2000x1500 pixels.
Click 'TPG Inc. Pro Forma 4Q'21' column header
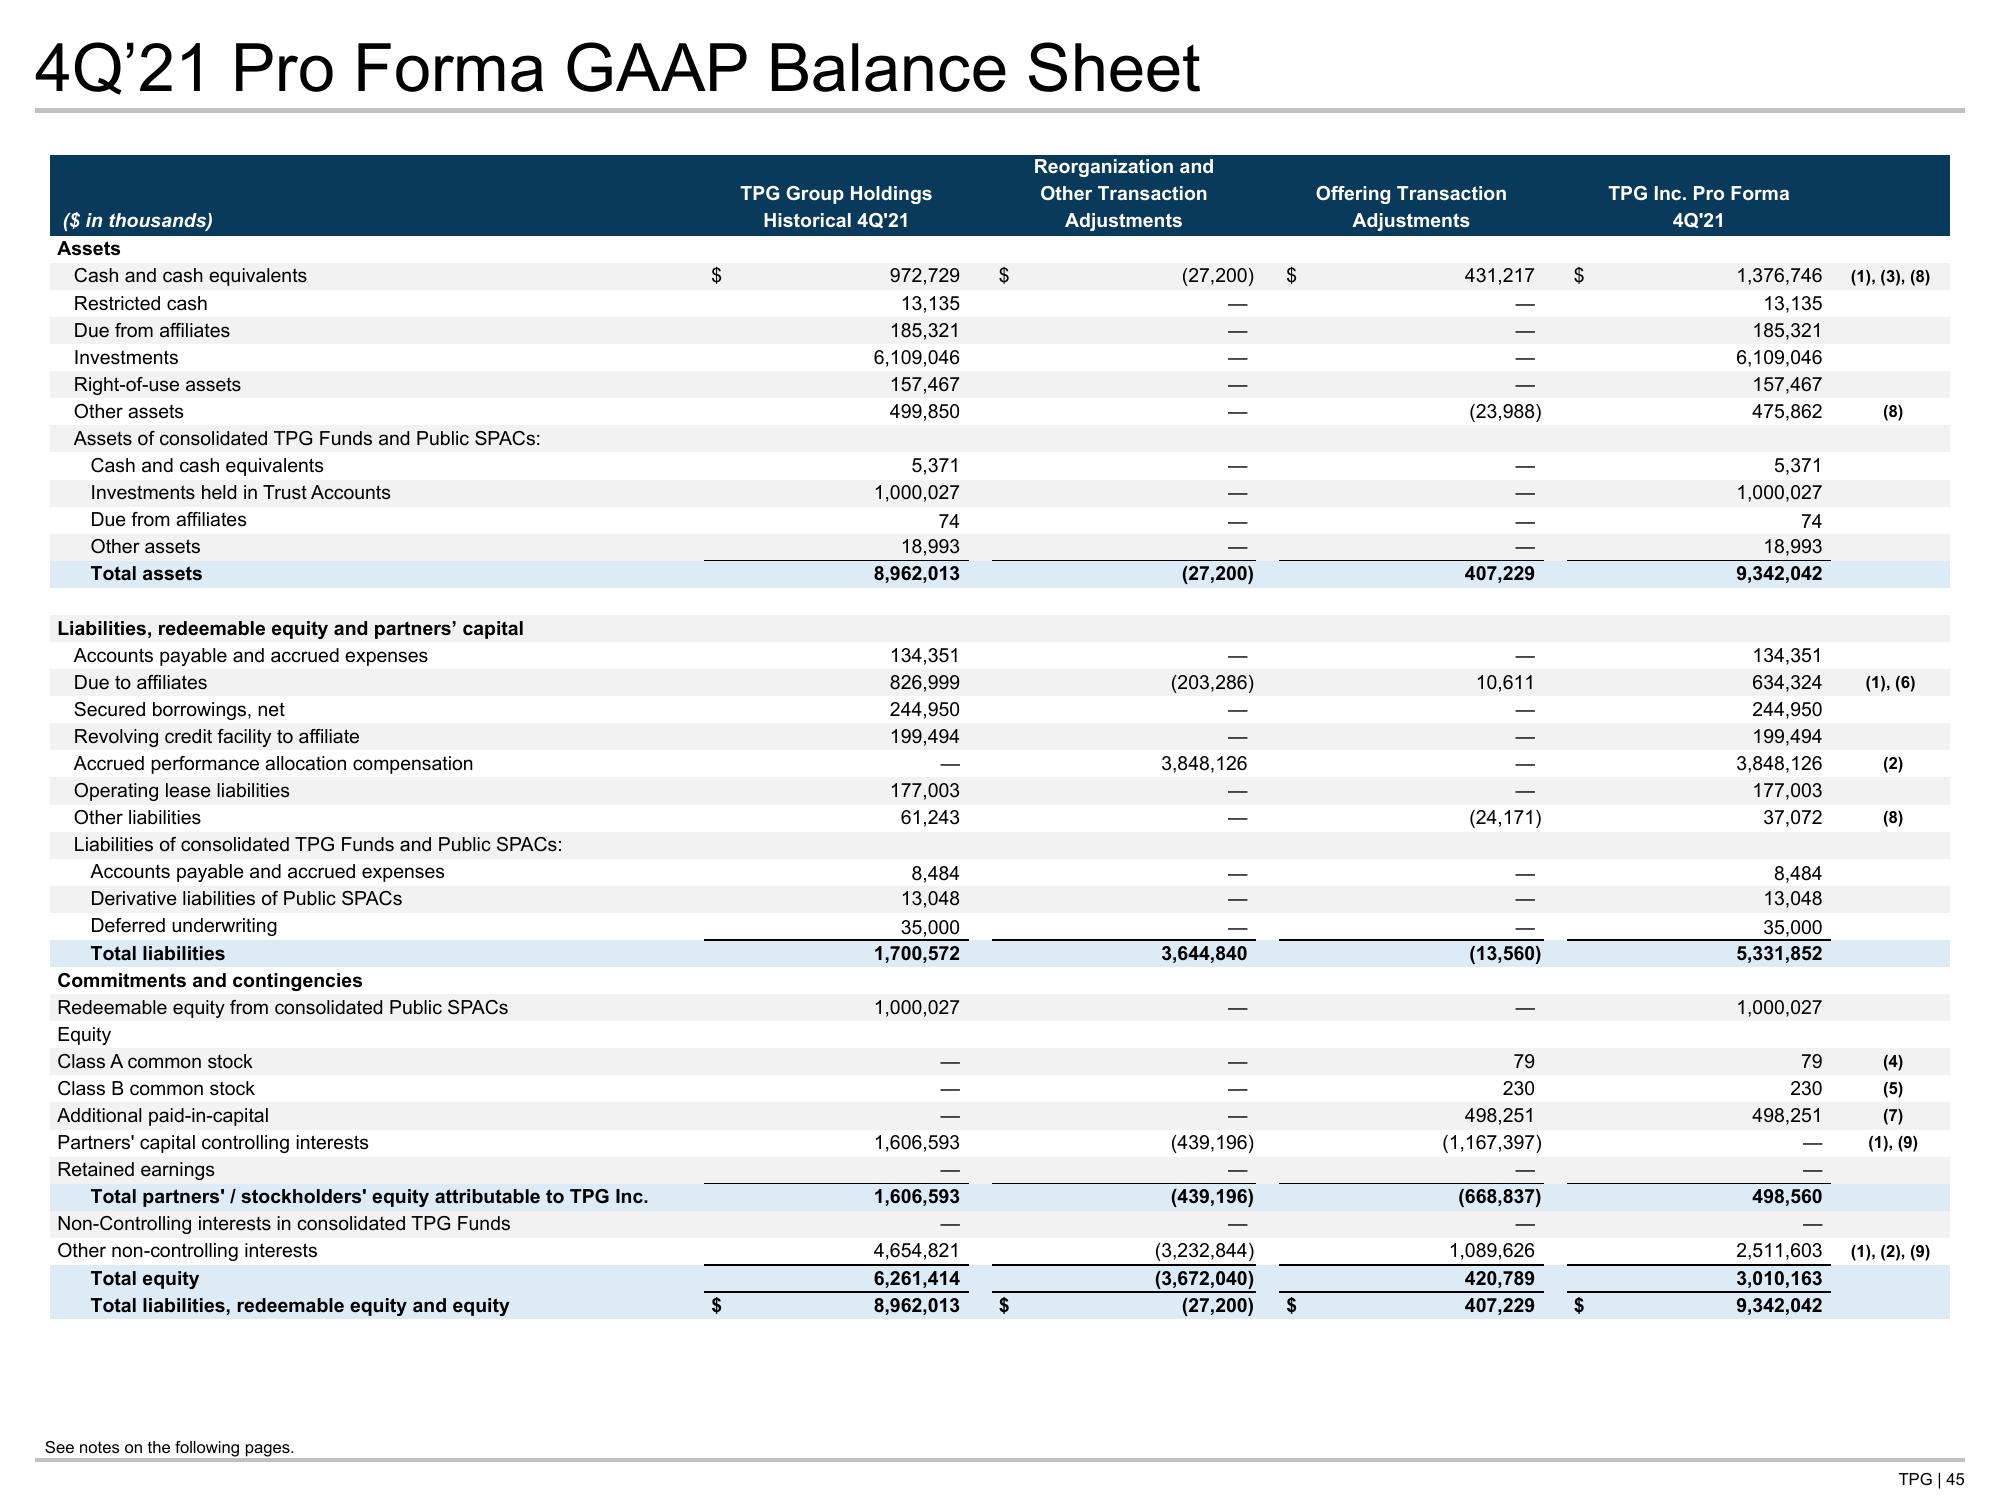[1698, 207]
